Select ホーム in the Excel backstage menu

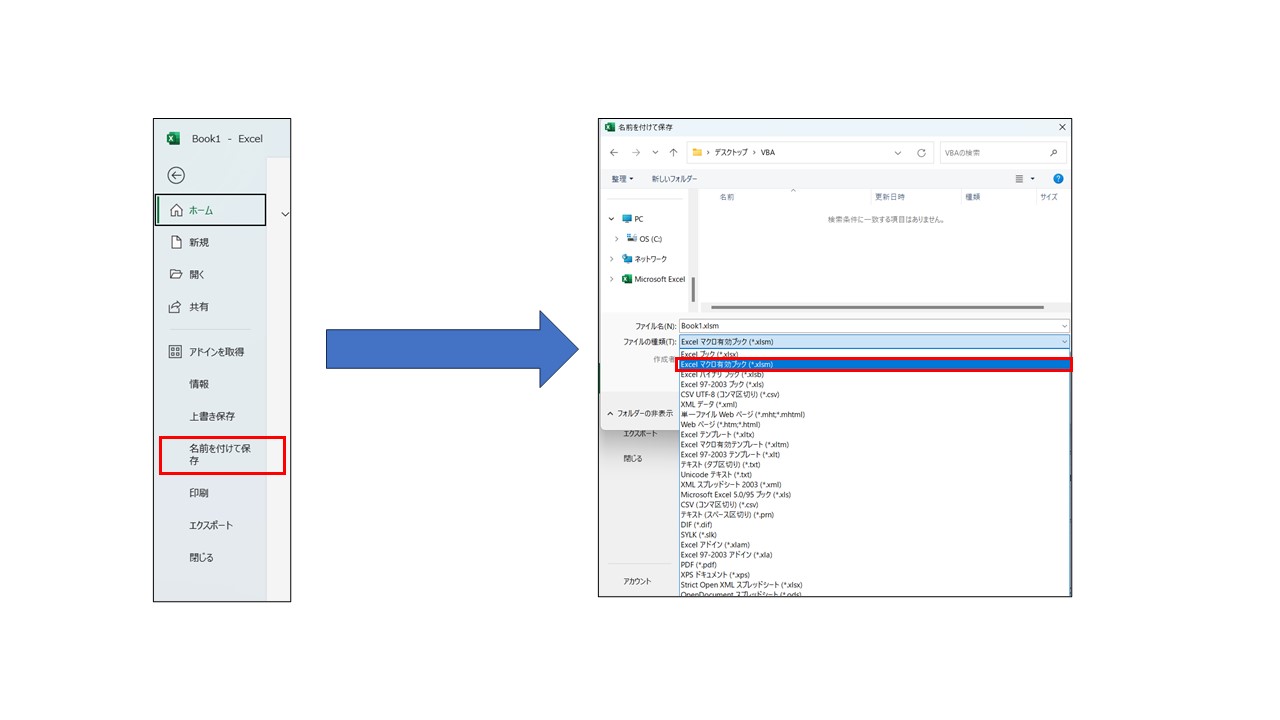pyautogui.click(x=211, y=210)
